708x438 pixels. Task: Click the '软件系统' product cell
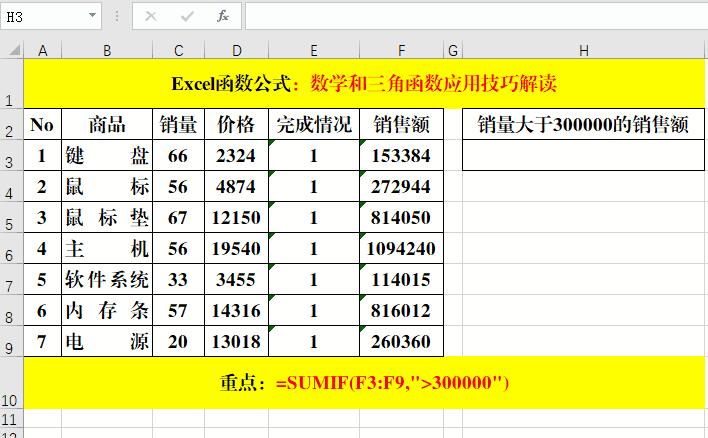coord(107,279)
